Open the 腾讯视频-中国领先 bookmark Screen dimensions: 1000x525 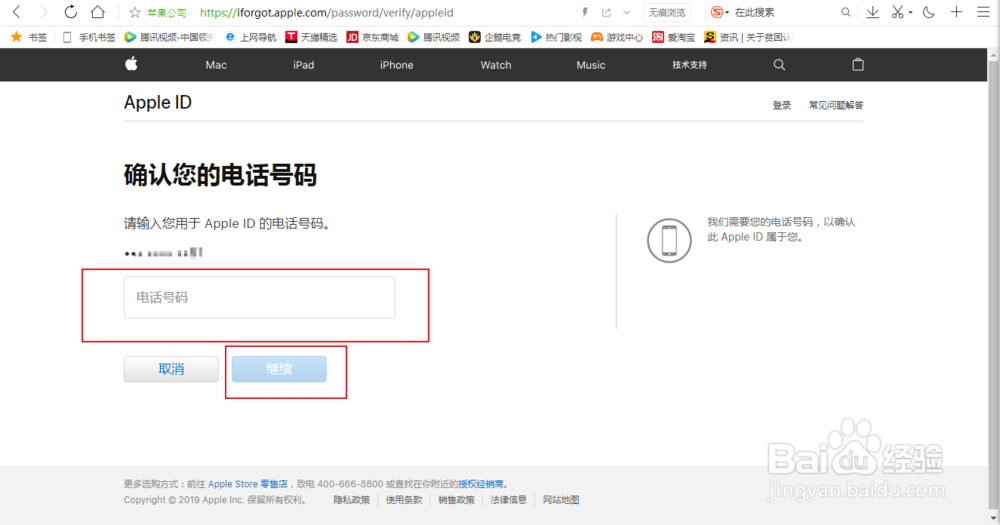[169, 37]
